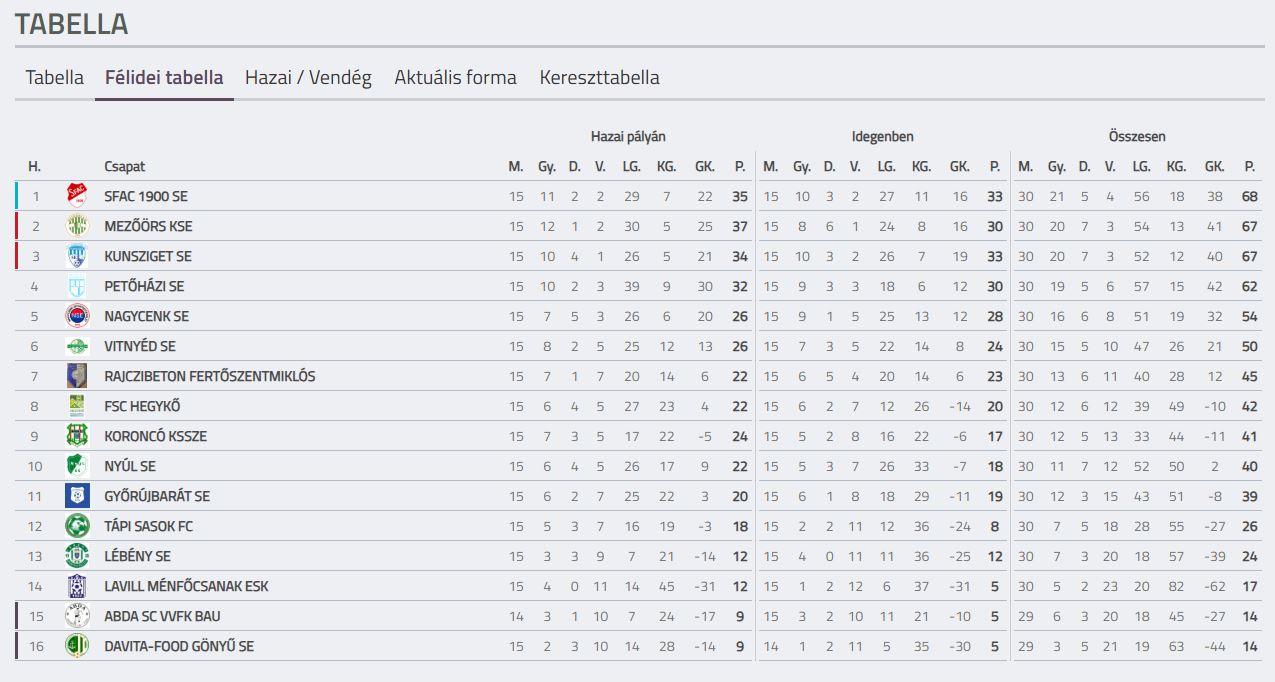Click the Mezőörs KSE team logo
Screen dimensions: 1275x682
[77, 226]
